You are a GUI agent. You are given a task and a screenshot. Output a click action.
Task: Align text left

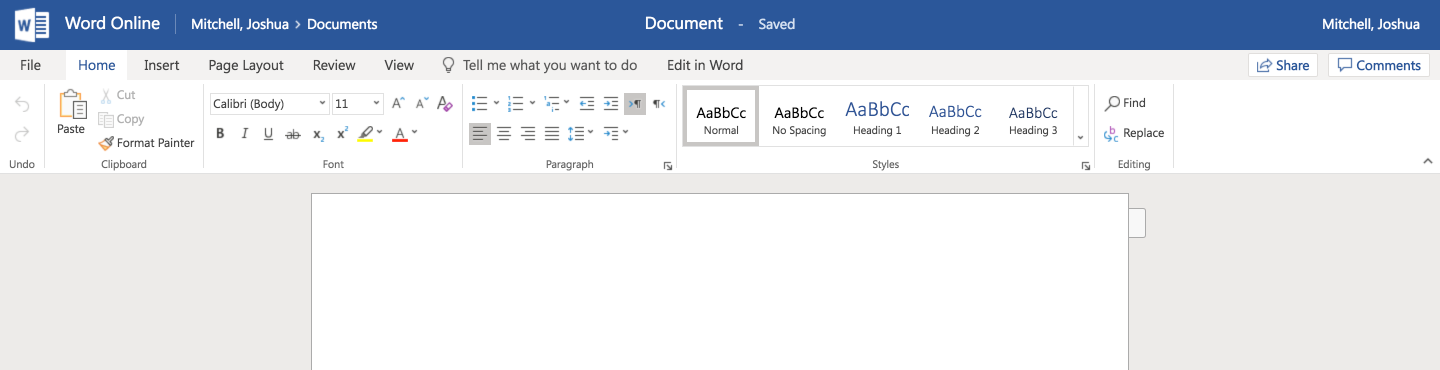[480, 133]
